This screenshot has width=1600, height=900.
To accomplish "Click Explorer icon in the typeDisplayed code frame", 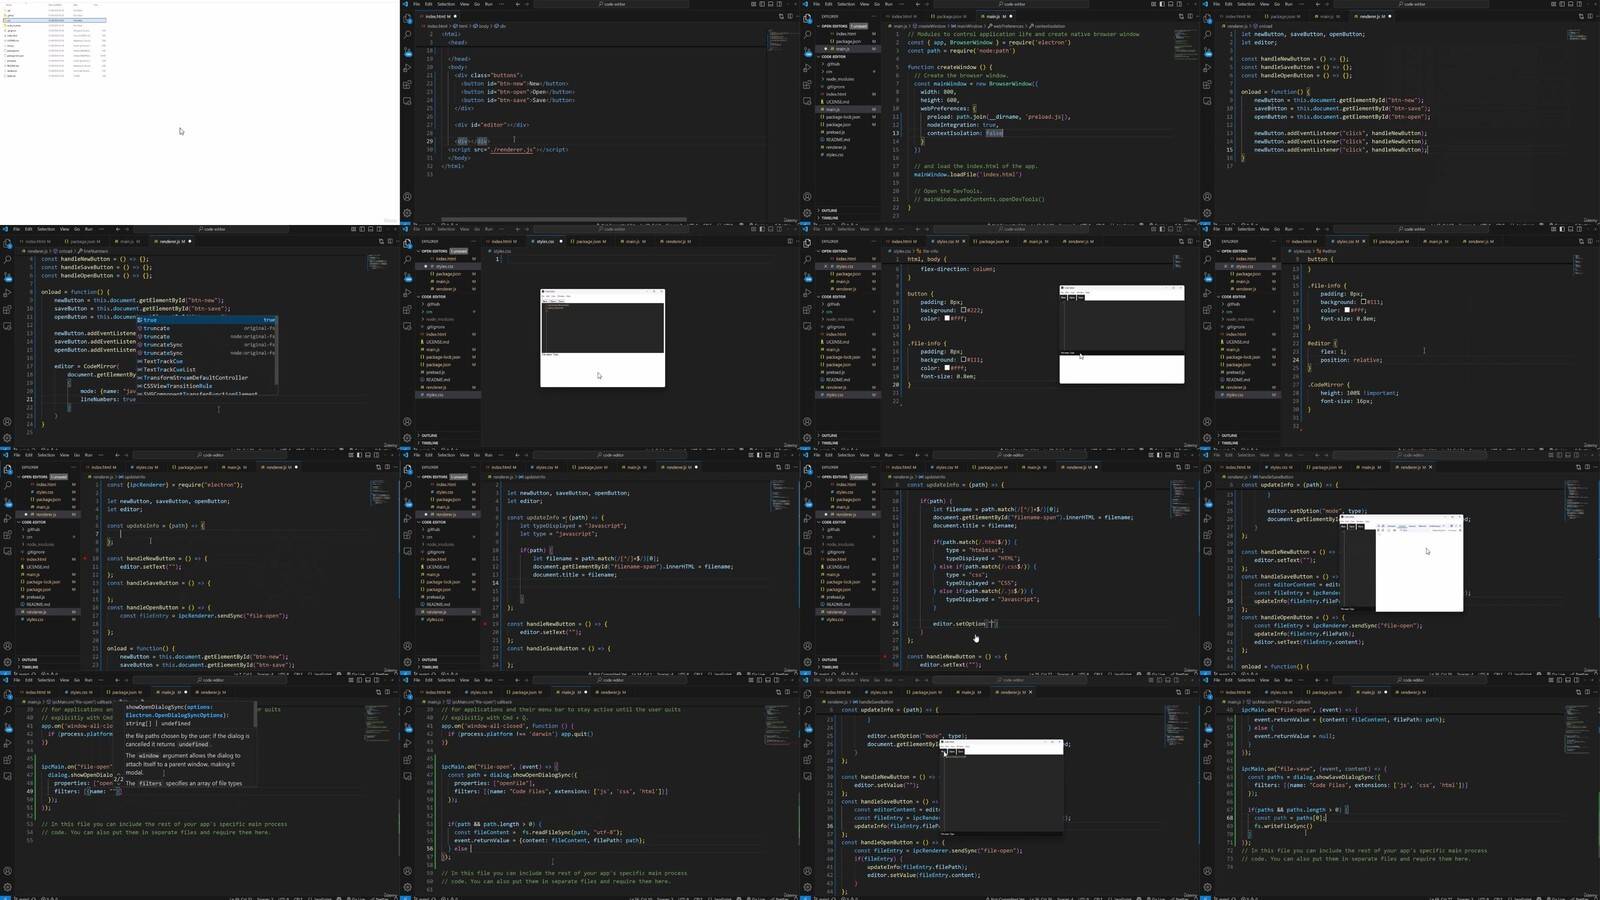I will tap(407, 468).
